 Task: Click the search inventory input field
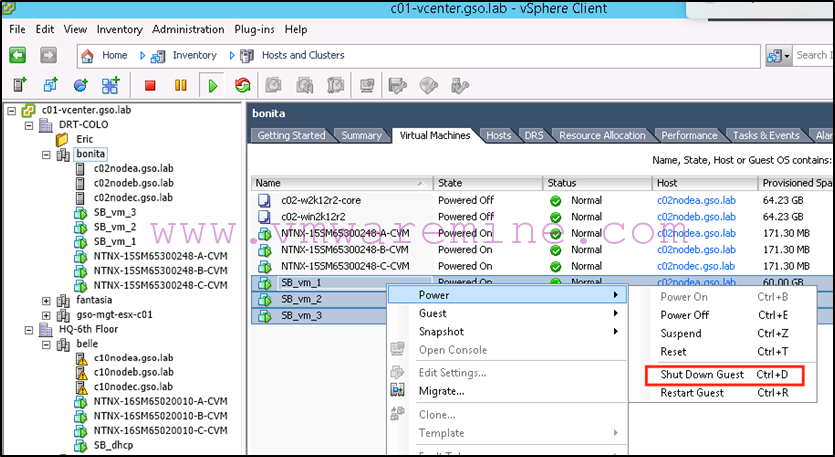click(813, 55)
